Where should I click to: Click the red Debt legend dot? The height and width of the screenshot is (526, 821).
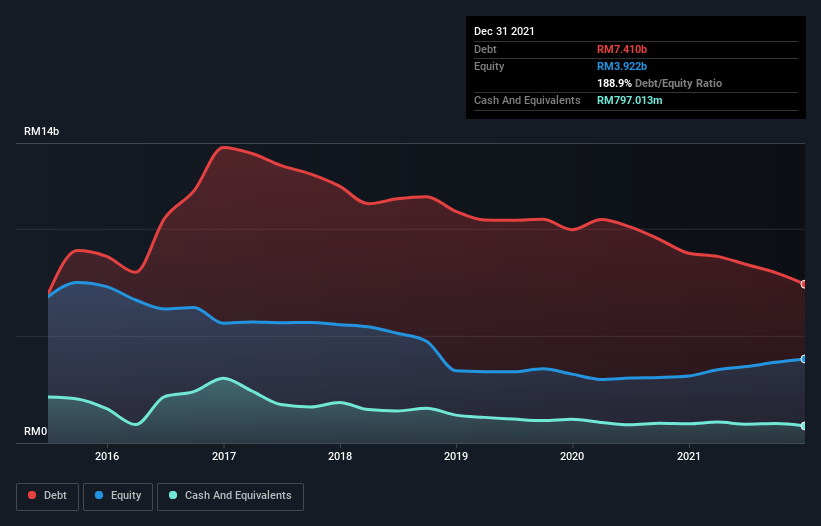click(x=32, y=495)
